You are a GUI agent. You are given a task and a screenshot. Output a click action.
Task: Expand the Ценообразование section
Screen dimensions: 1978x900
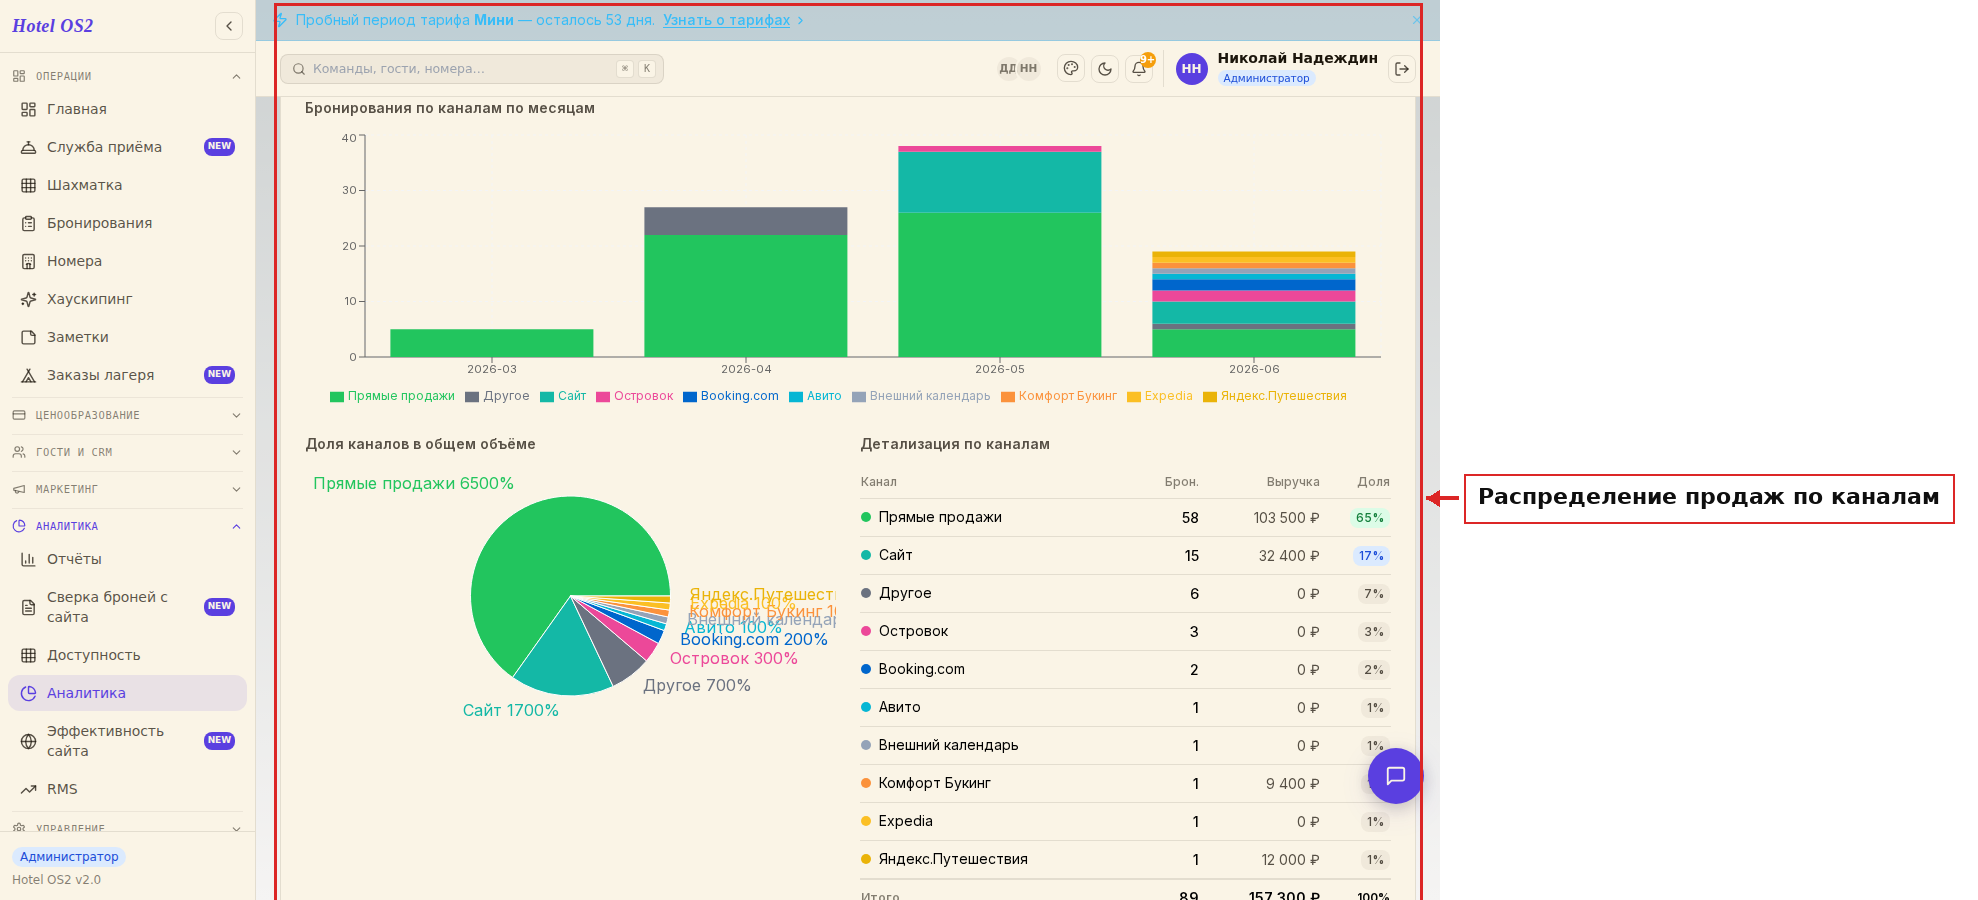click(x=127, y=415)
